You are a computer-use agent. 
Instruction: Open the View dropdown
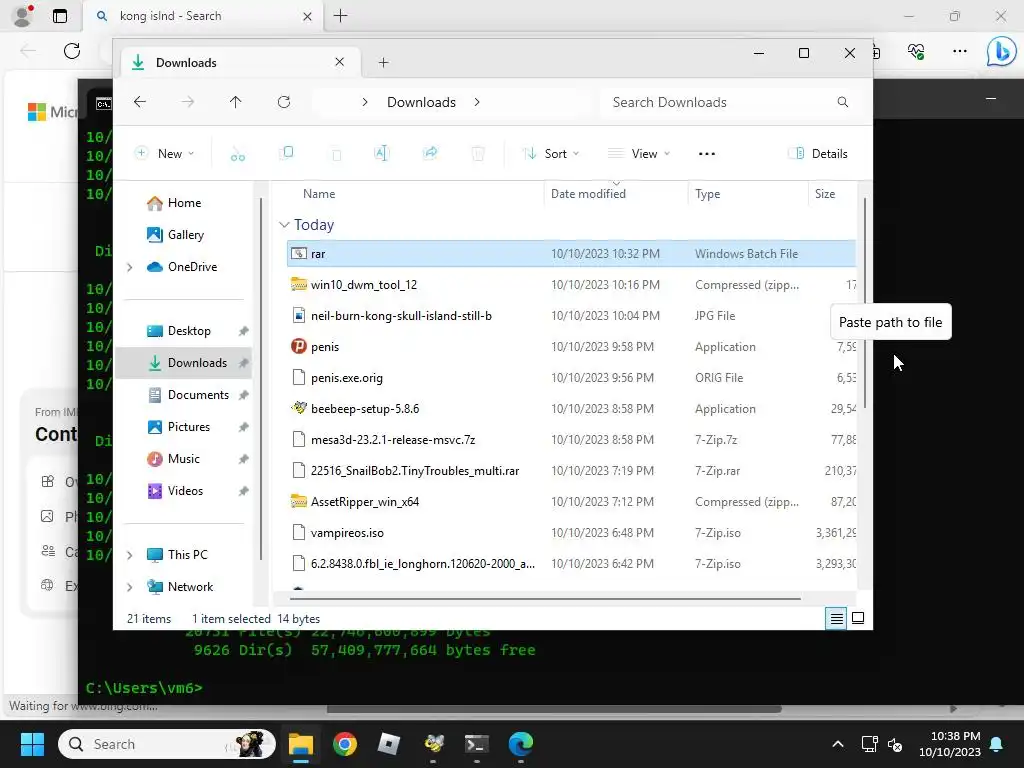pos(639,153)
